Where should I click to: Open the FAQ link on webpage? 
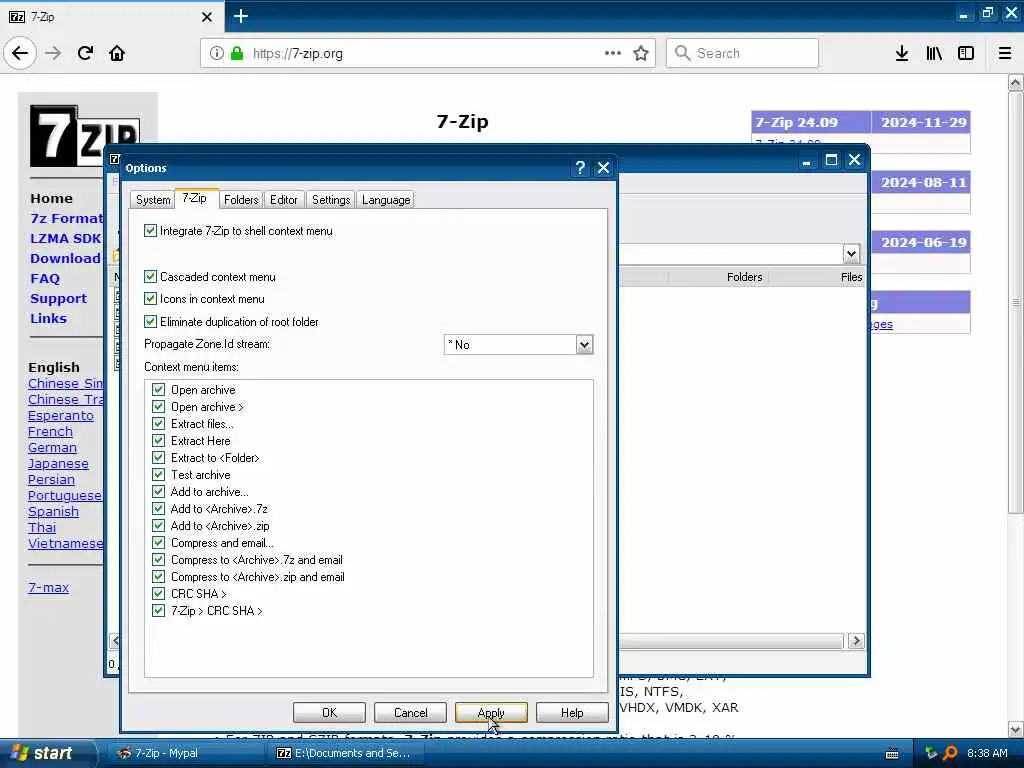pos(45,278)
